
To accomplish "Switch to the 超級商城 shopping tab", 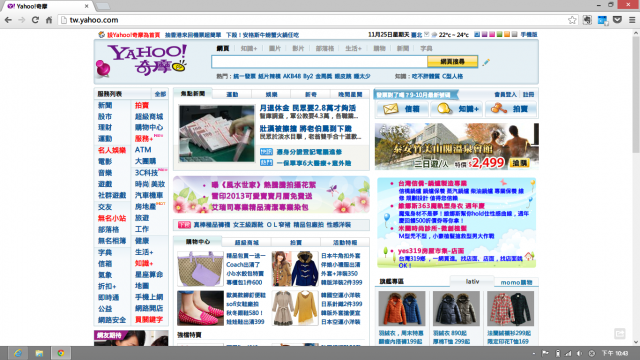I will [x=247, y=242].
